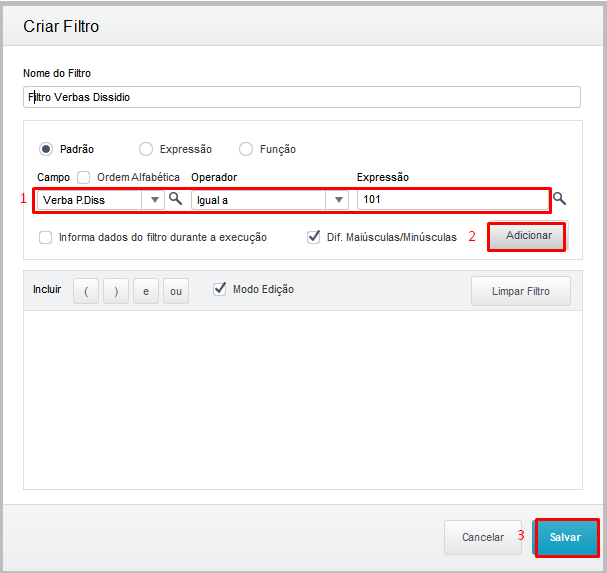Expand the Operador dropdown showing Igual a
The width and height of the screenshot is (607, 573).
pyautogui.click(x=339, y=200)
